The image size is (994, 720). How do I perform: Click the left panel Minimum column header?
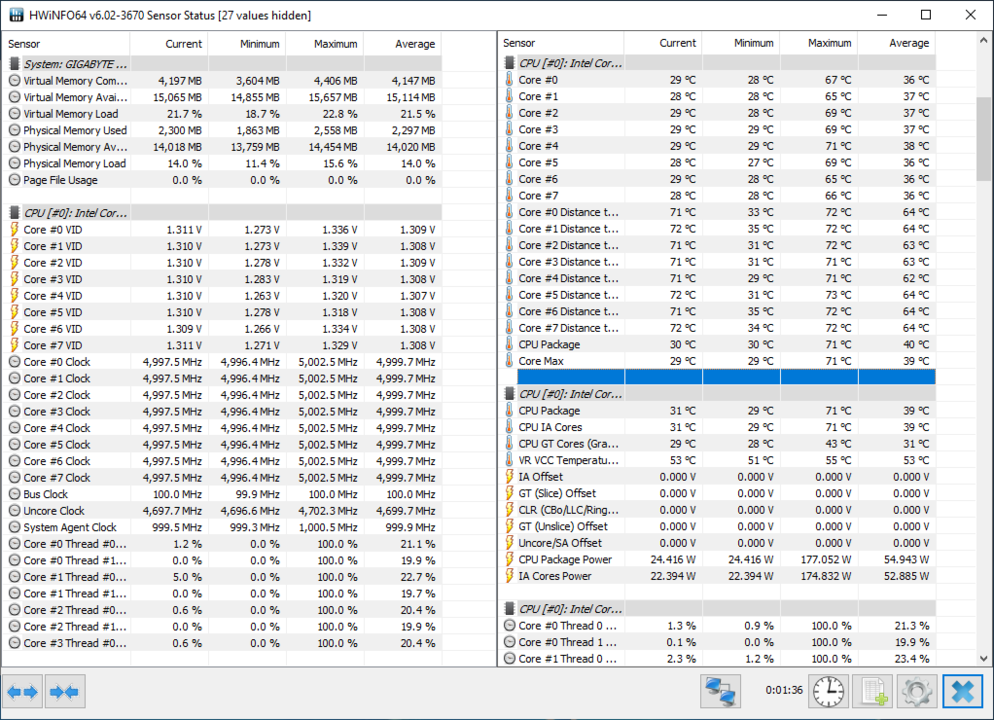pyautogui.click(x=247, y=44)
